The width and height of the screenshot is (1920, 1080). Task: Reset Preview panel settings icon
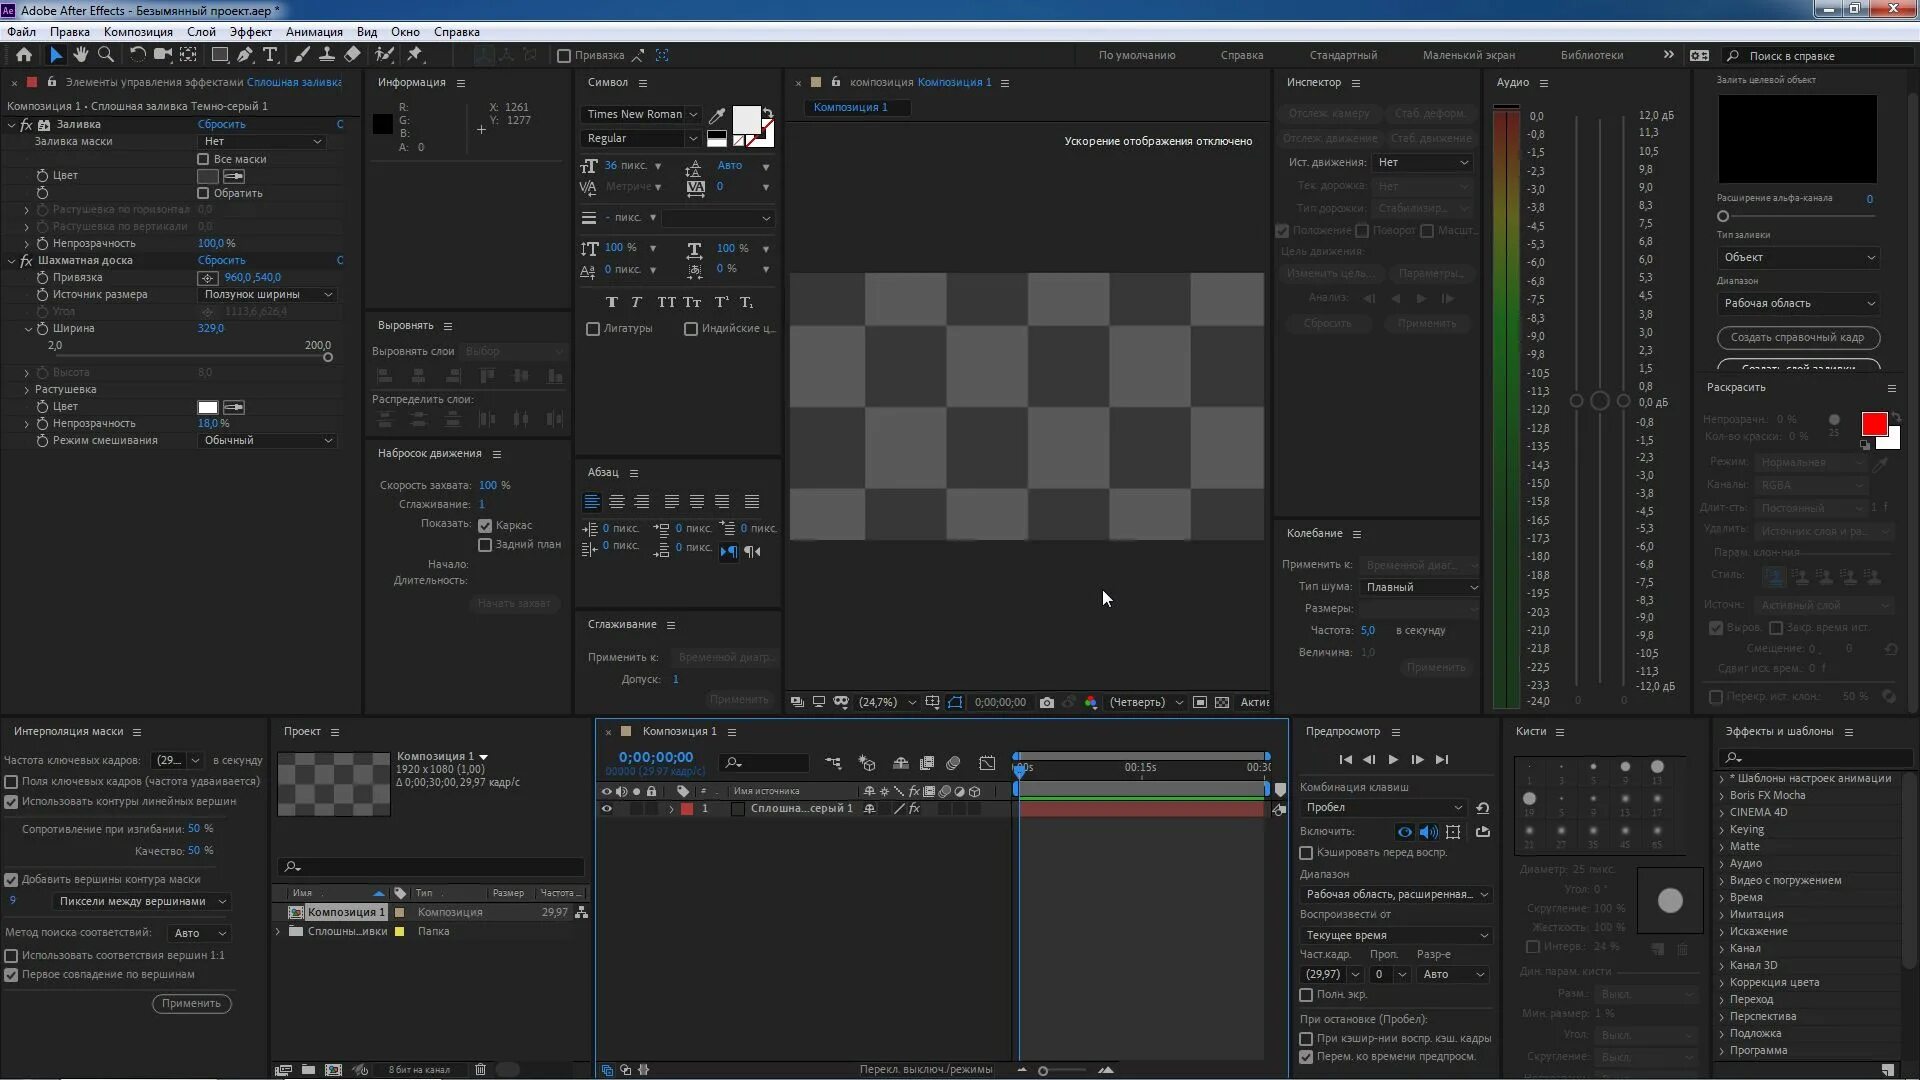coord(1483,807)
